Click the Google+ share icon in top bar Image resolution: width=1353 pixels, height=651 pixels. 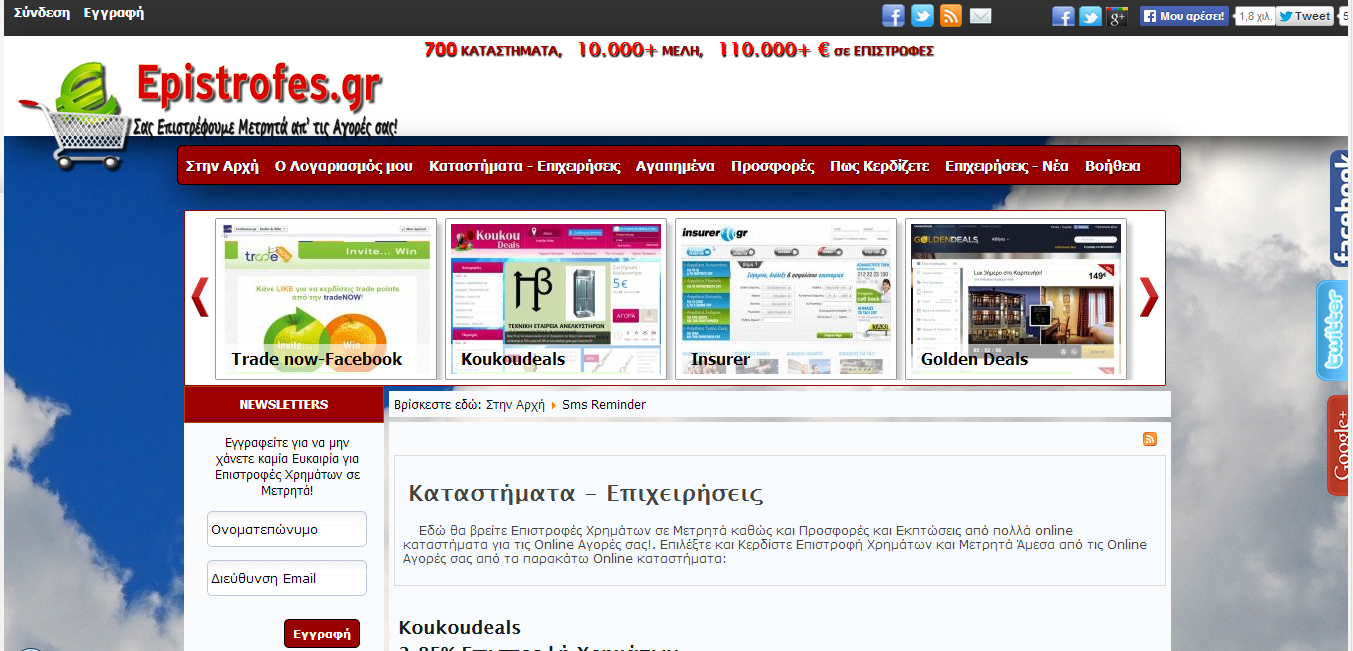tap(1117, 16)
